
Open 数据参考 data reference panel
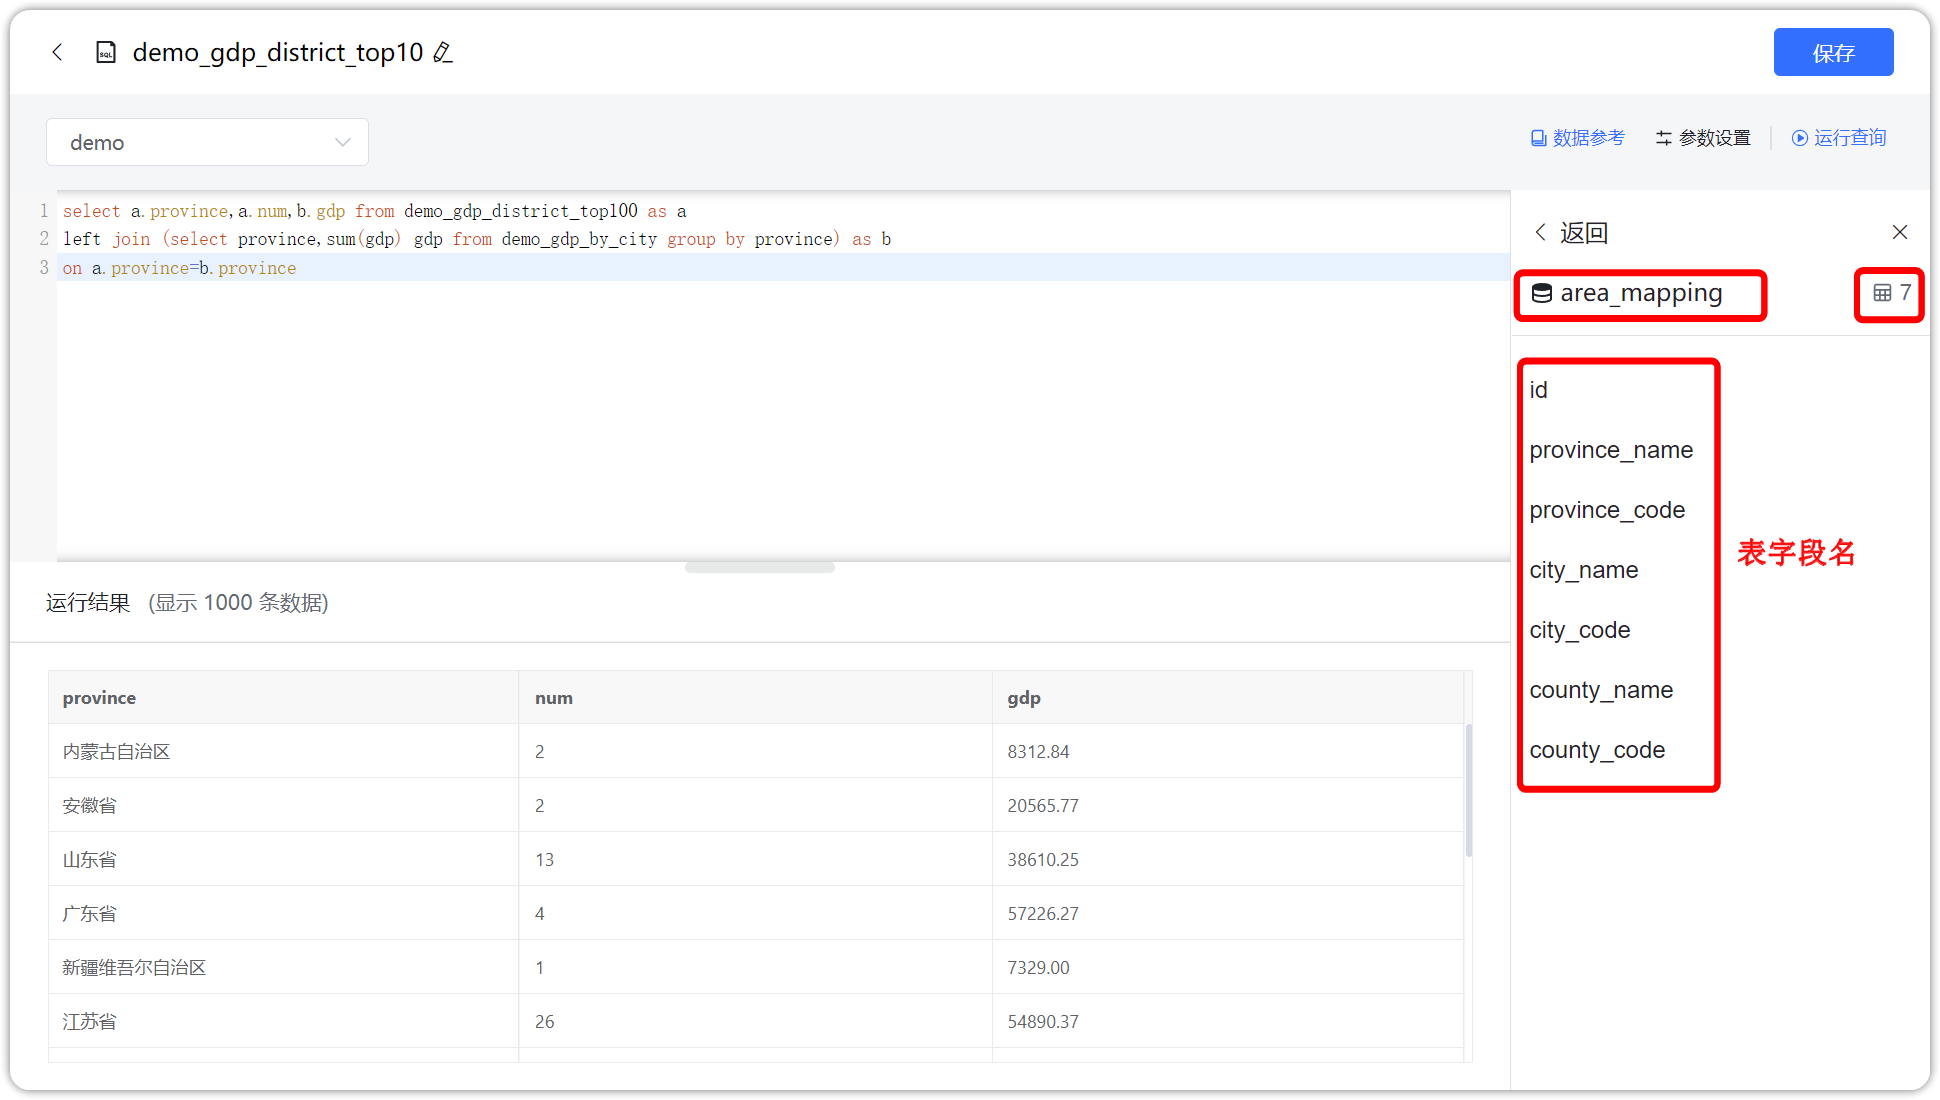[1577, 138]
